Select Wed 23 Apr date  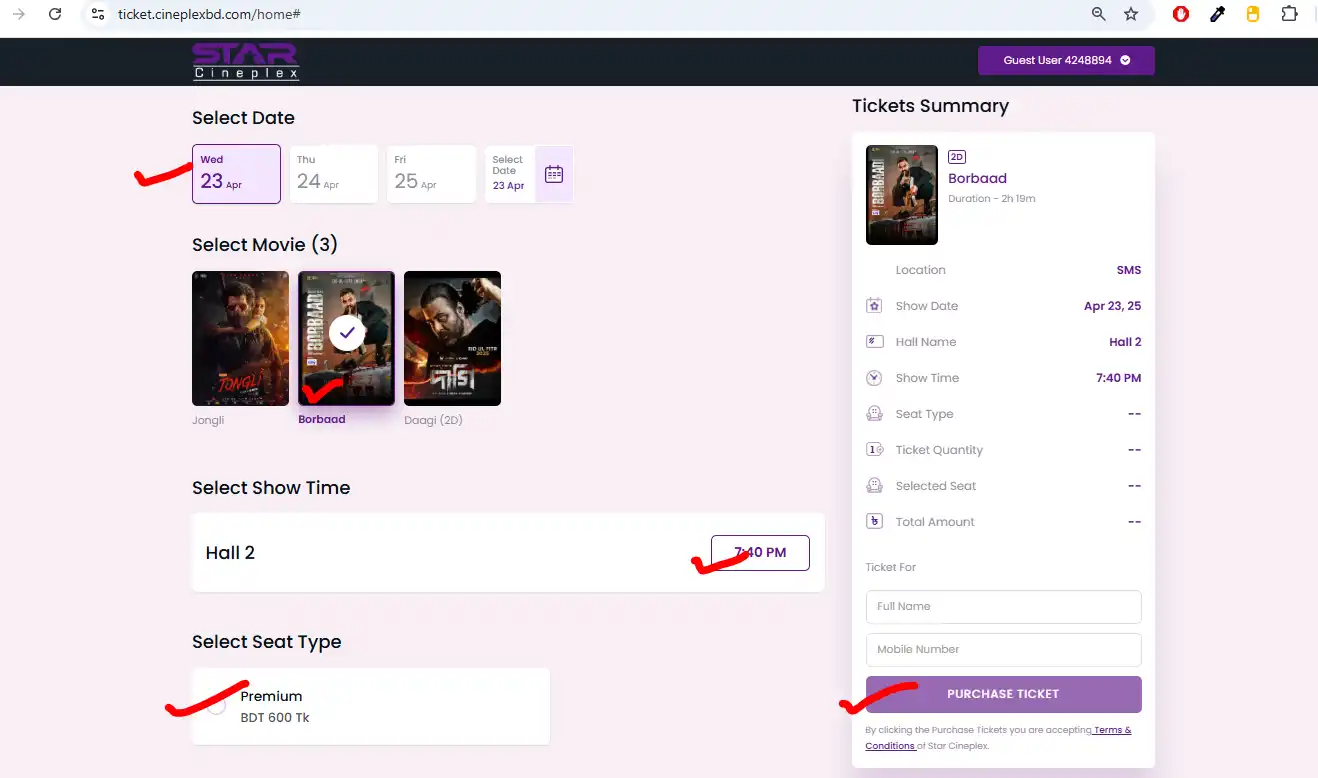[x=236, y=174]
